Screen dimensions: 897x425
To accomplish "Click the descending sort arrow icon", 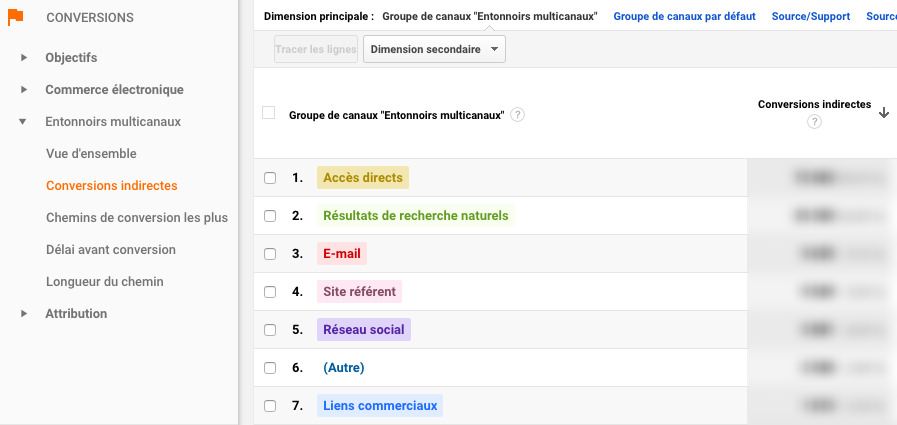I will (884, 113).
